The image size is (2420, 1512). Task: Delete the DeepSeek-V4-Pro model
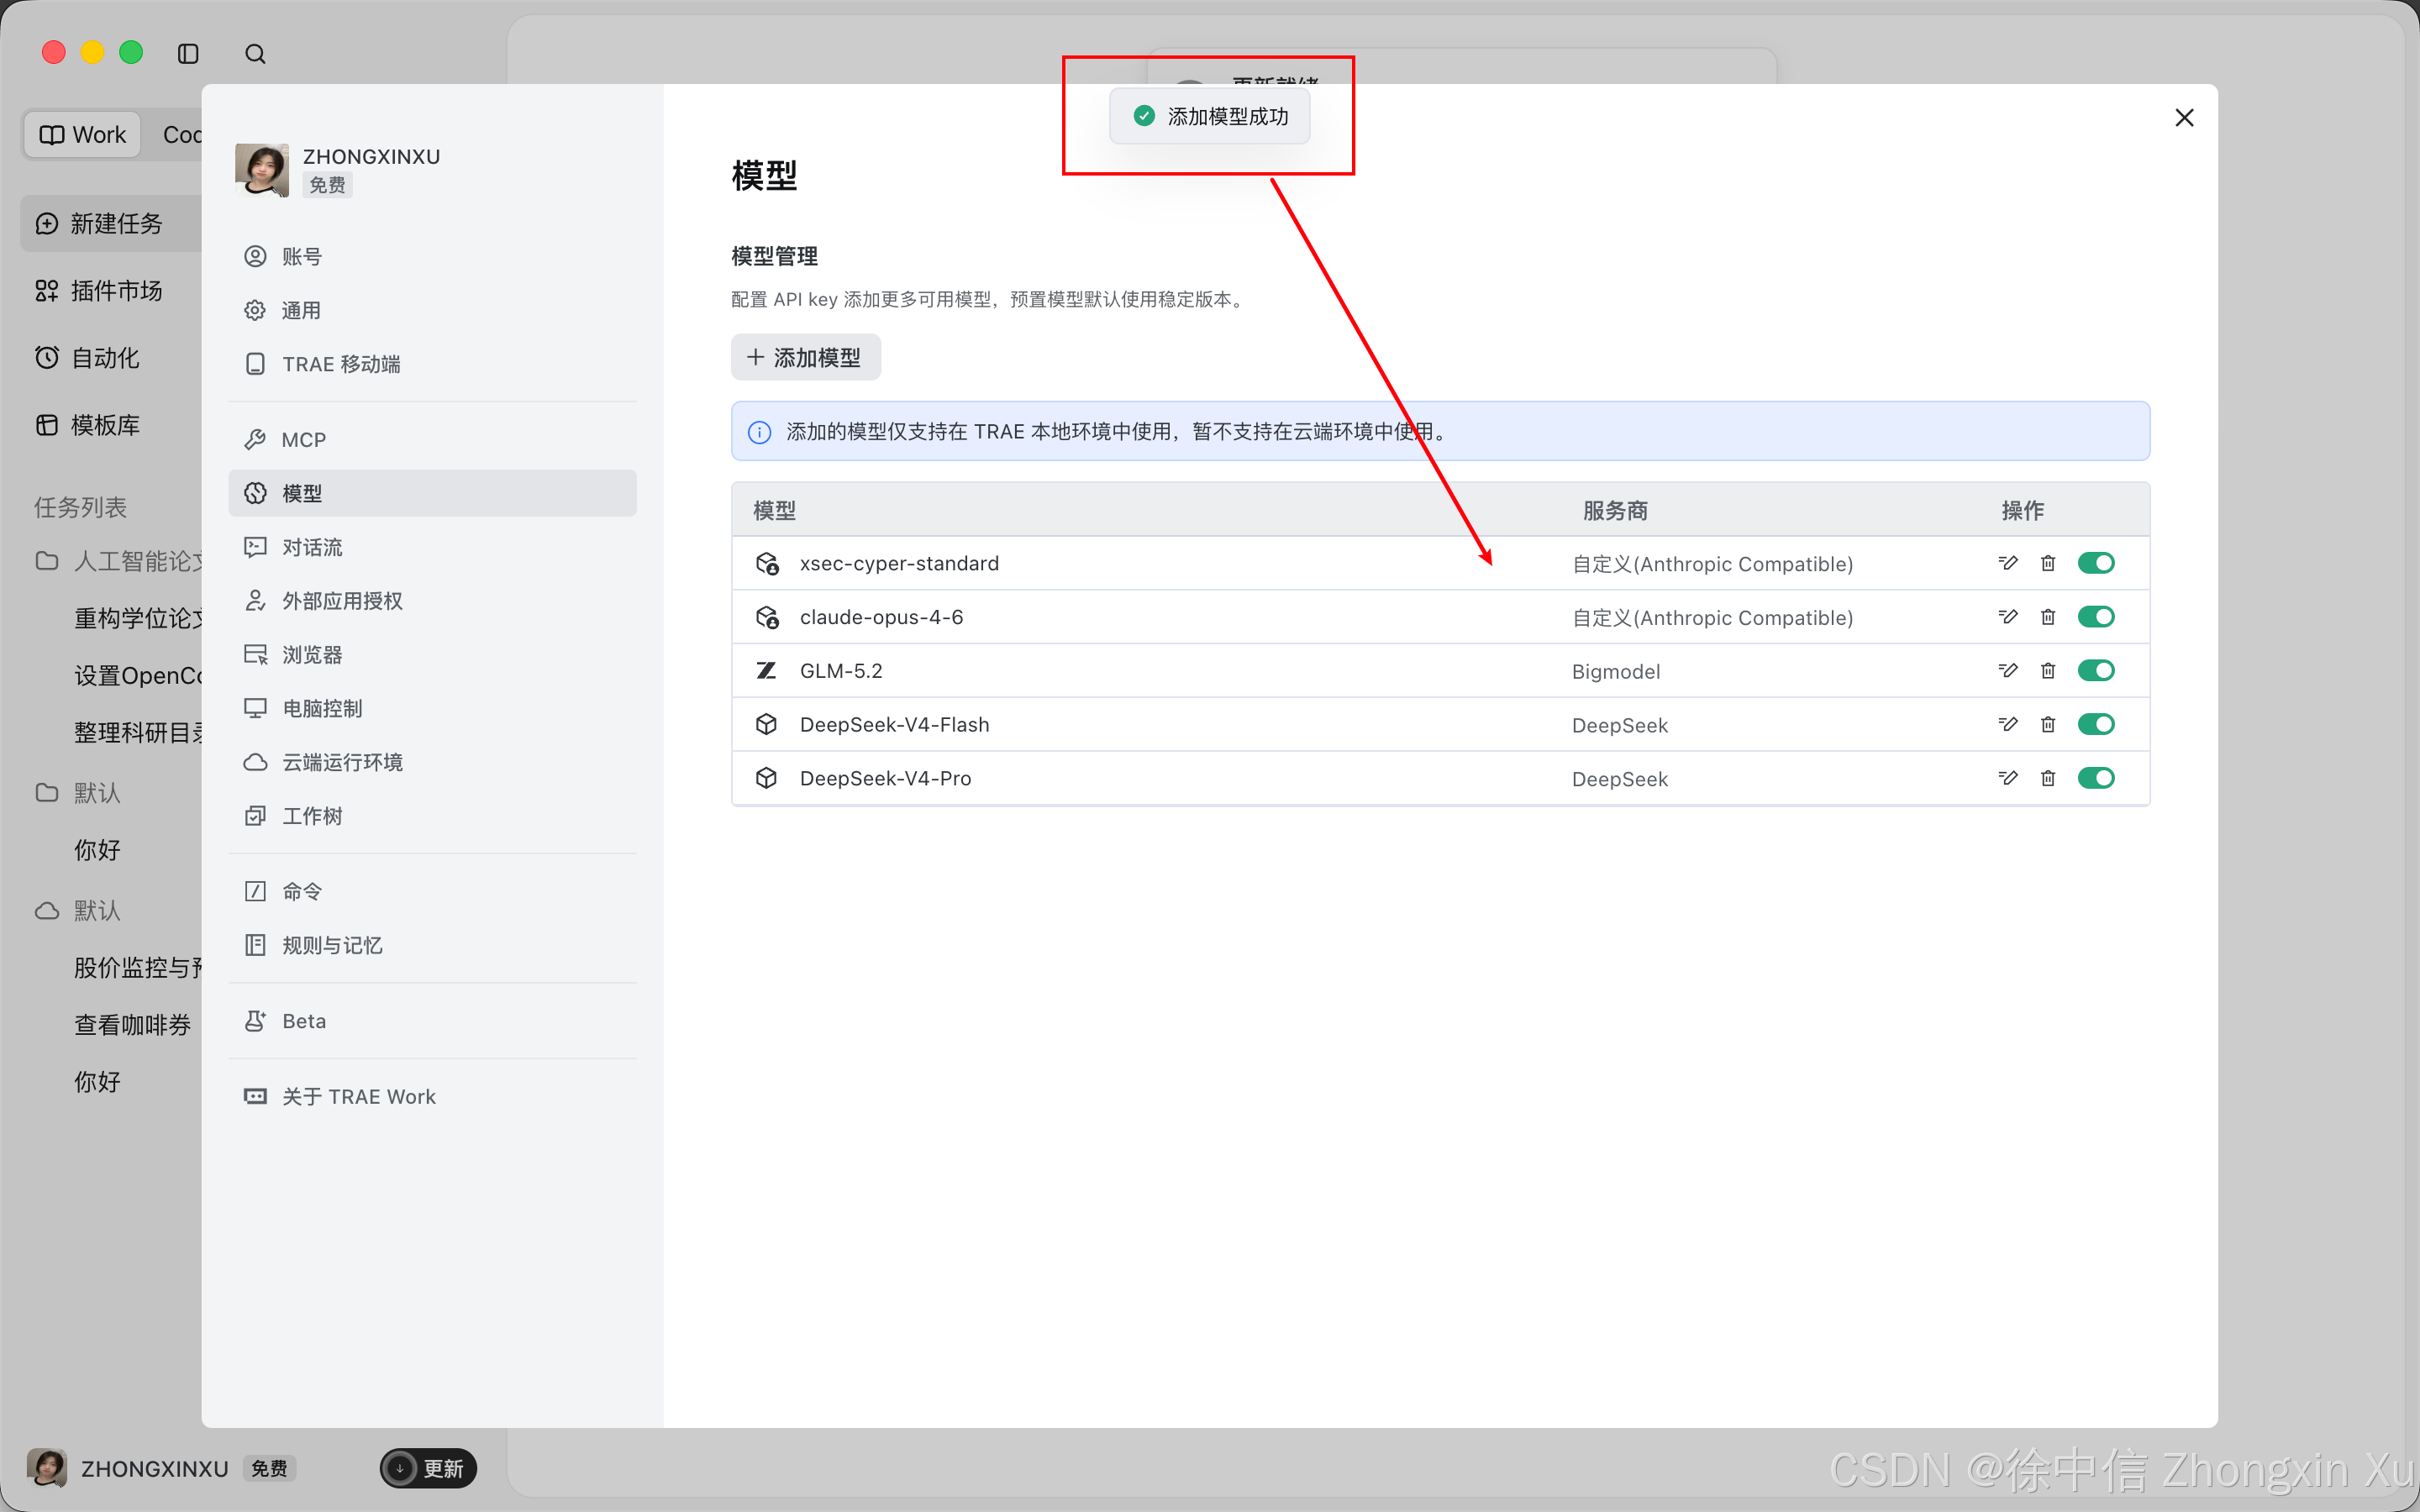pos(2048,778)
